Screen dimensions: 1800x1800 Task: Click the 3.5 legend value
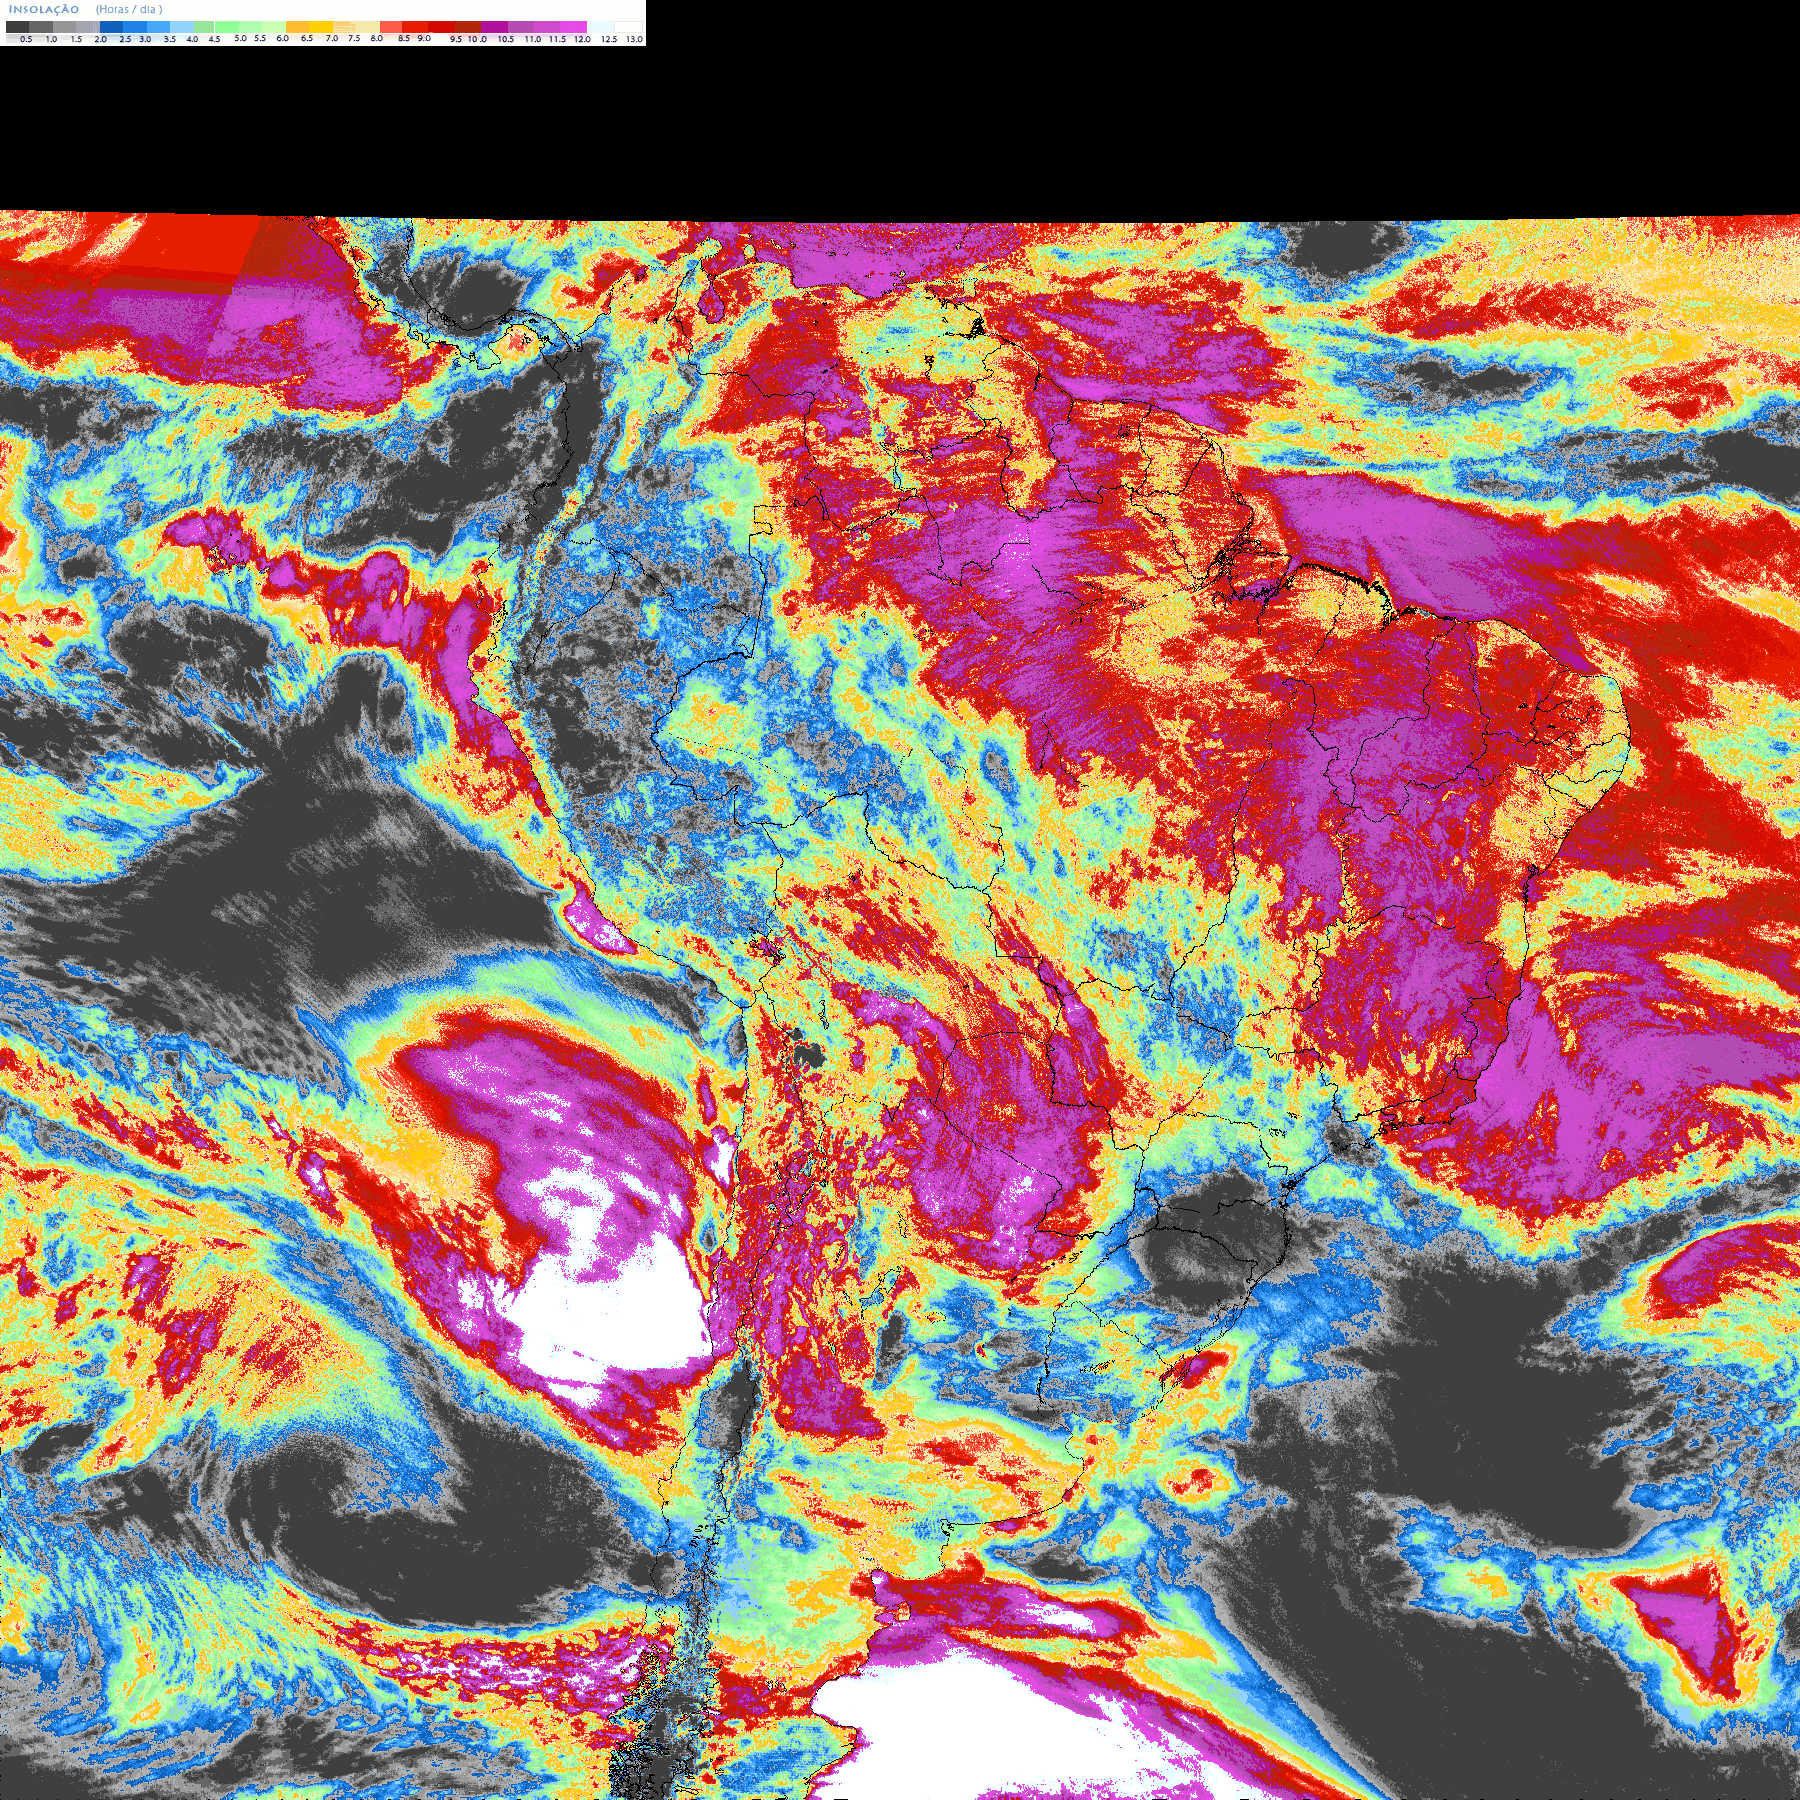click(x=170, y=39)
